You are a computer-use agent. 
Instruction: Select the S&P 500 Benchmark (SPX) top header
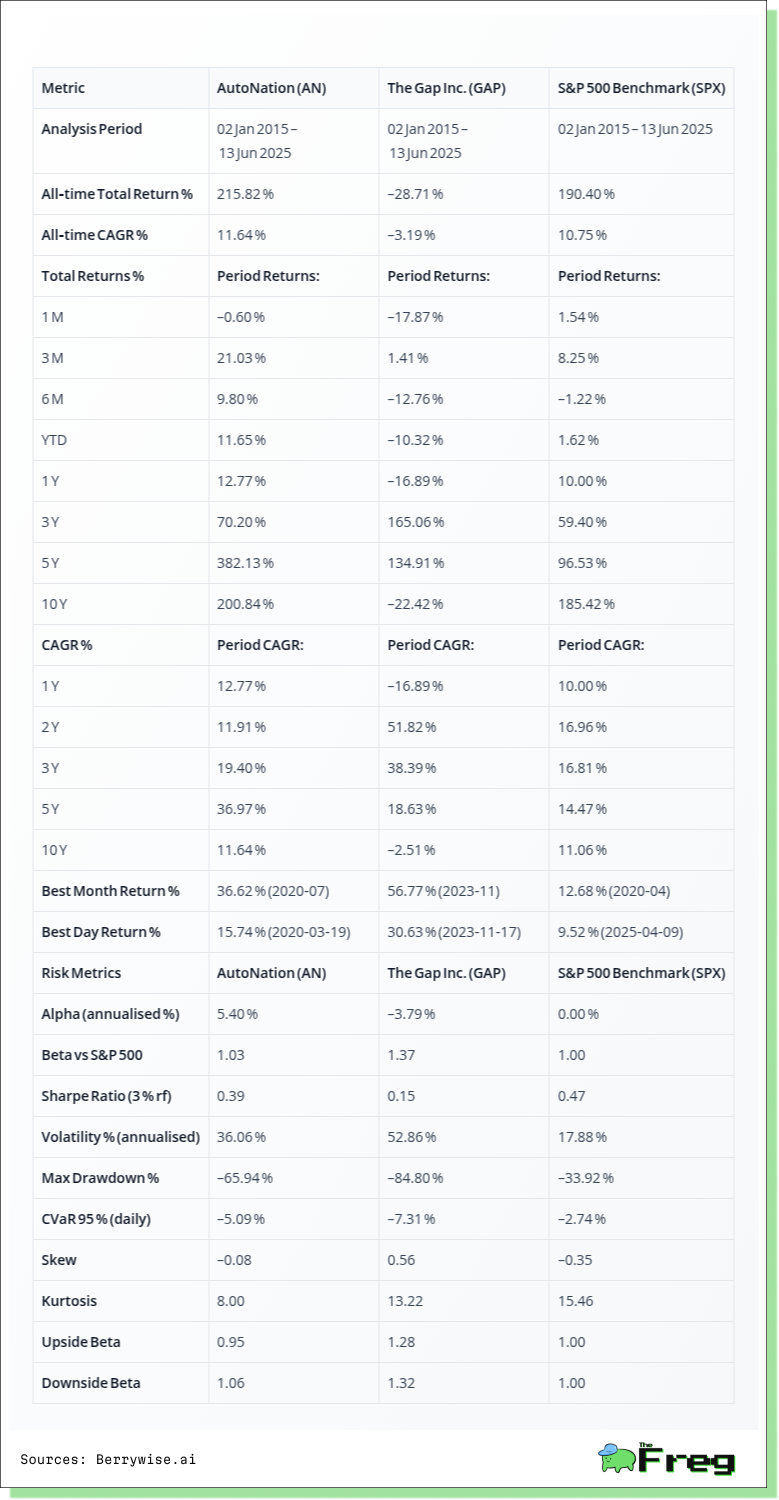tap(641, 88)
